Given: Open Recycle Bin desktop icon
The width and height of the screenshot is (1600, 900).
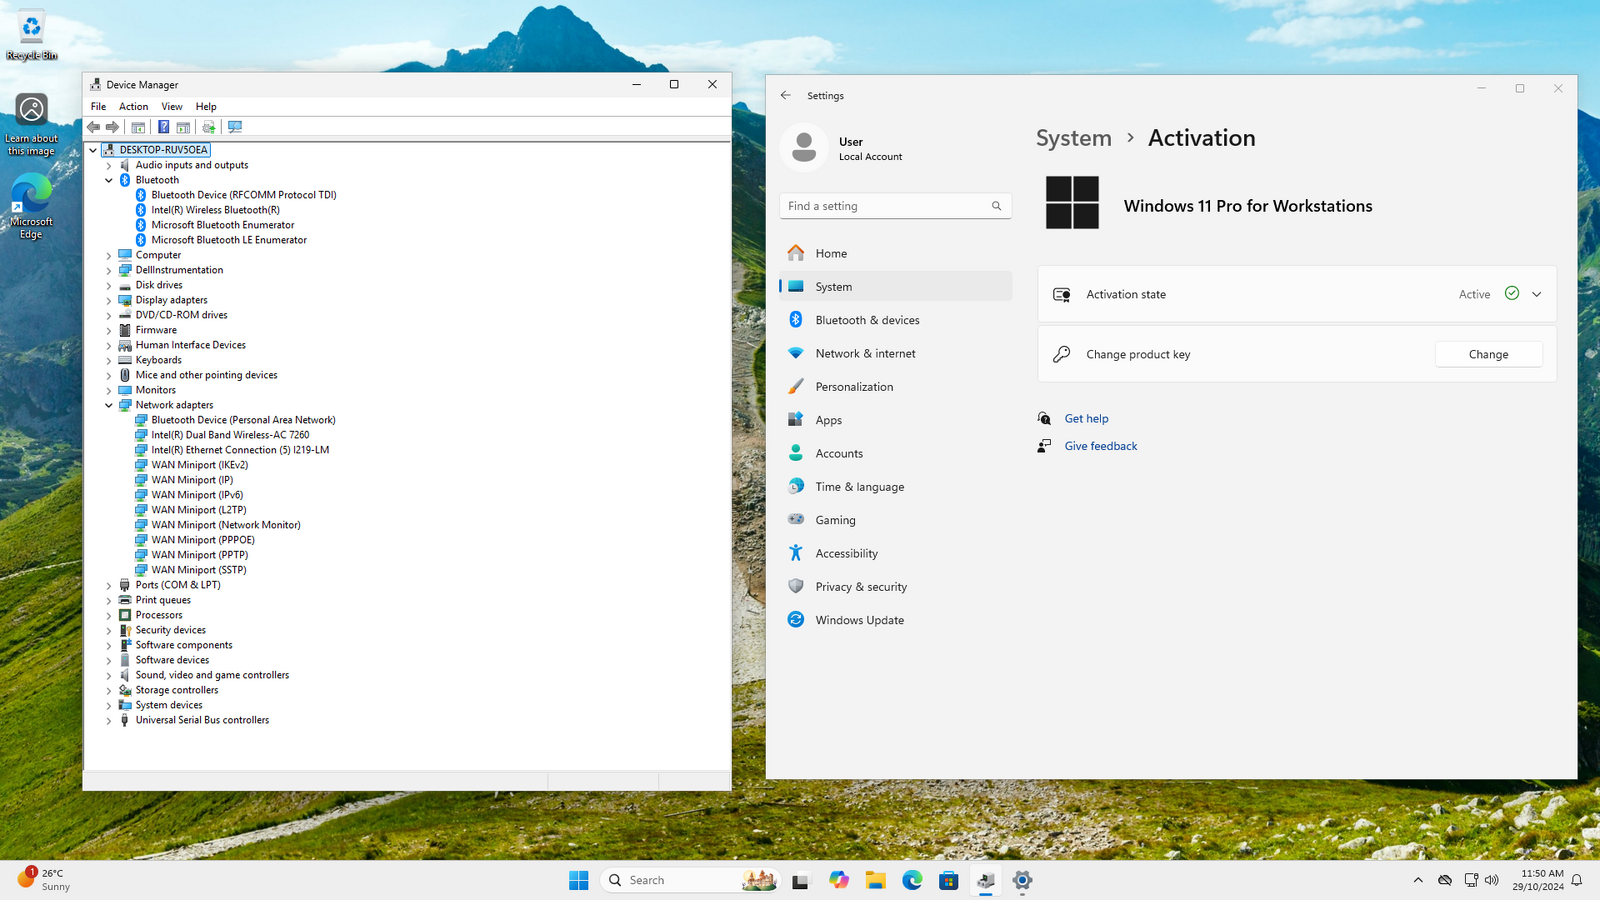Looking at the screenshot, I should point(31,34).
